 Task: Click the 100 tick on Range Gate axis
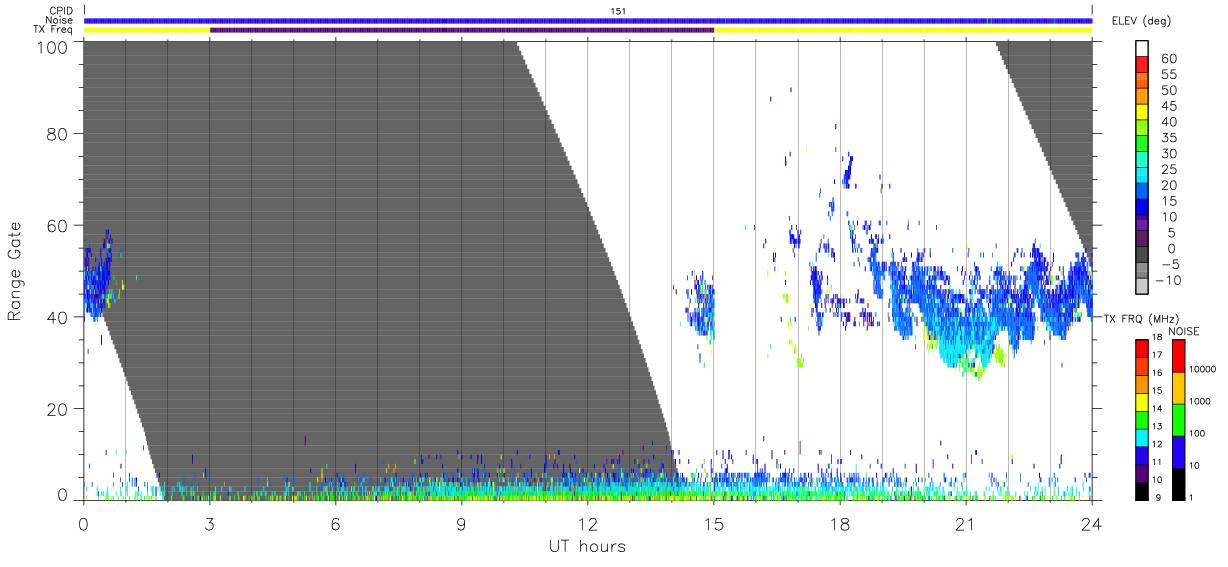52,46
